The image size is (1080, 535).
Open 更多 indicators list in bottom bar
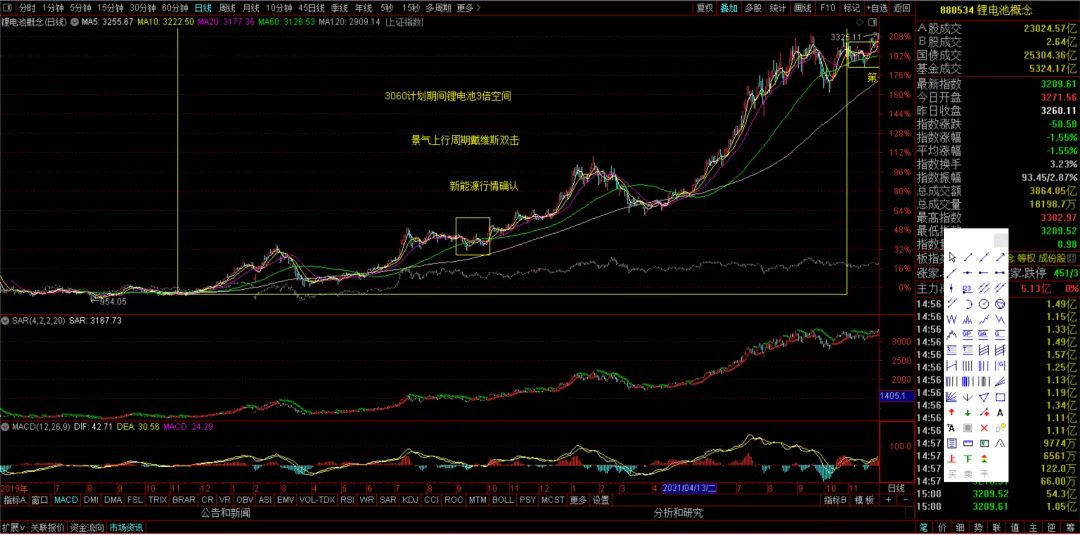(577, 499)
